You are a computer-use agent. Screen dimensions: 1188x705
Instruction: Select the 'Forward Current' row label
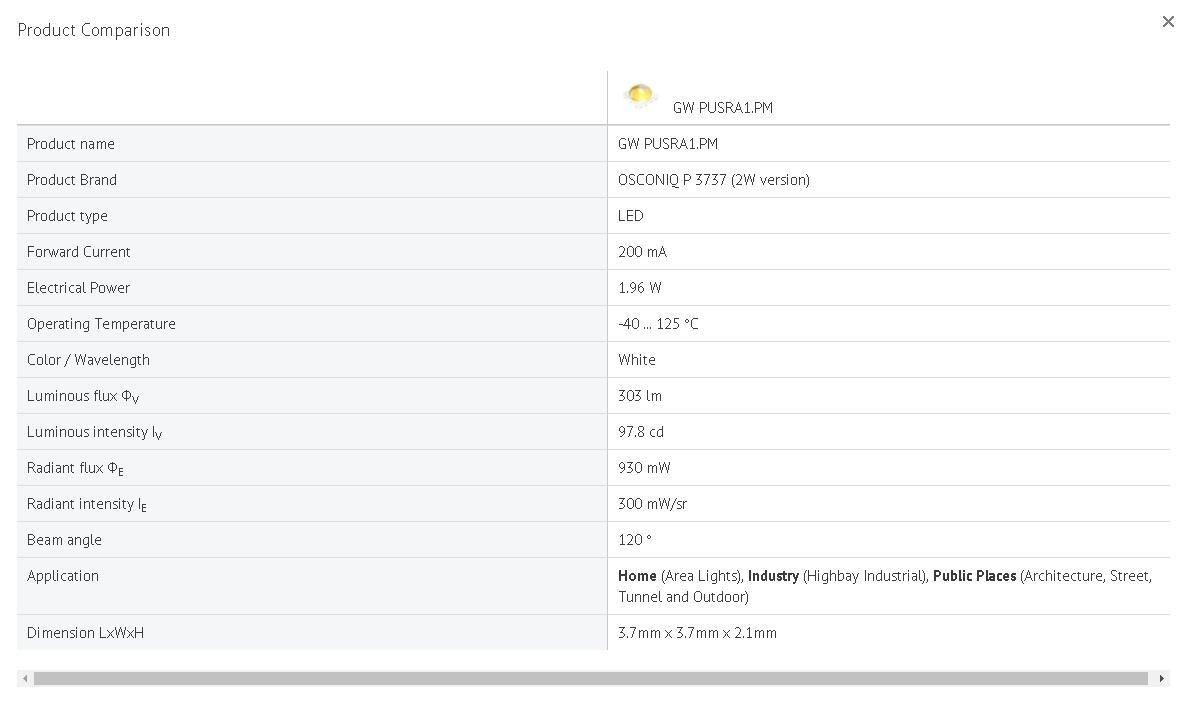[x=78, y=252]
